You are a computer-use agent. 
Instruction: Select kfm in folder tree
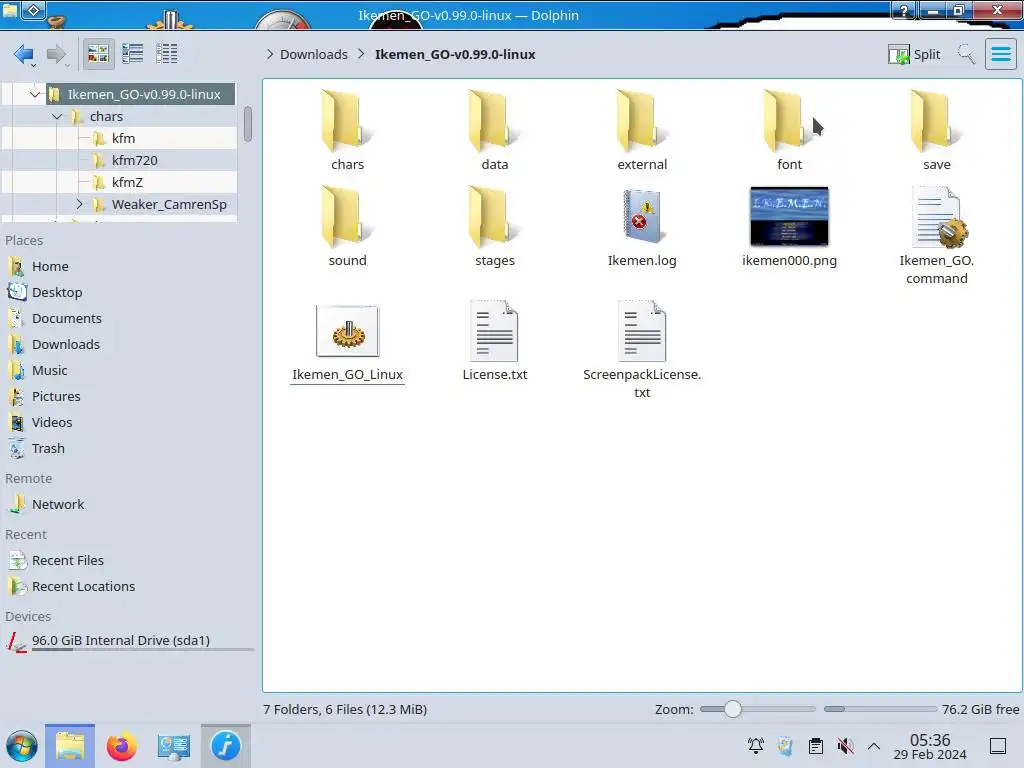(123, 138)
